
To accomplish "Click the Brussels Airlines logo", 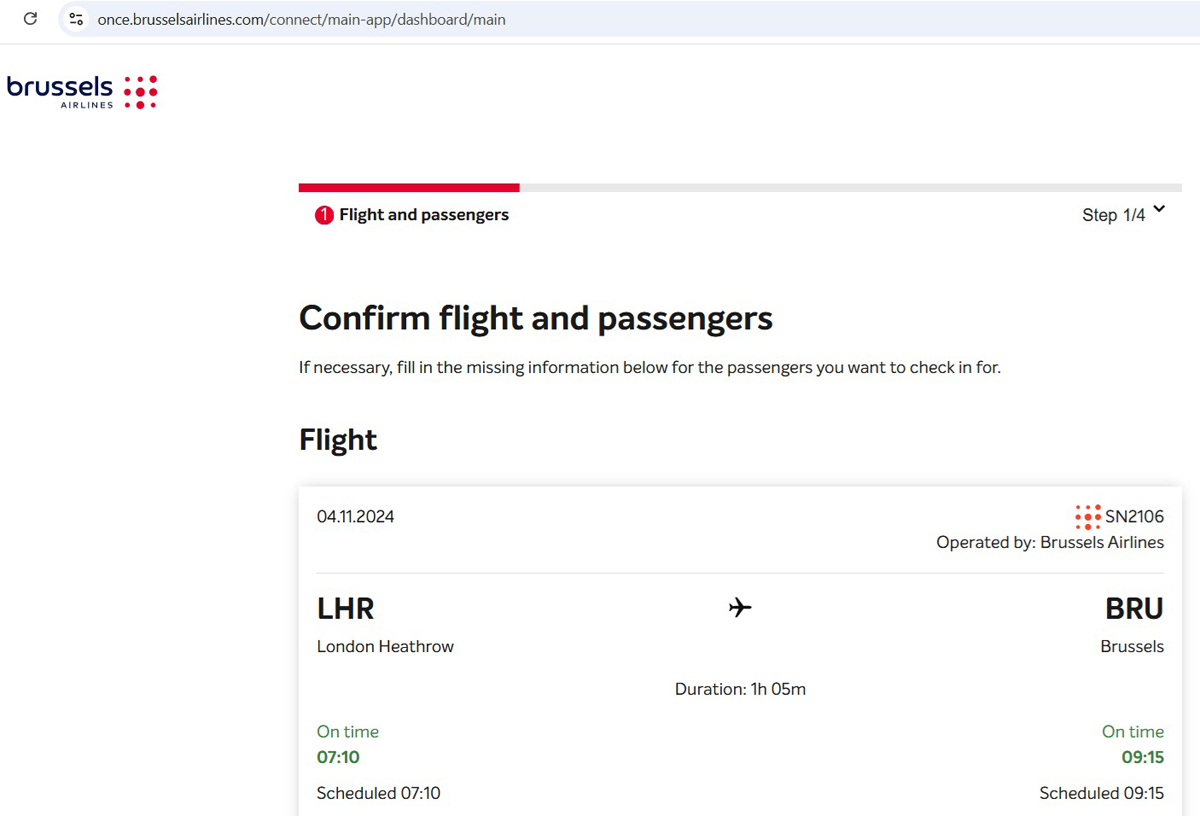I will click(82, 91).
